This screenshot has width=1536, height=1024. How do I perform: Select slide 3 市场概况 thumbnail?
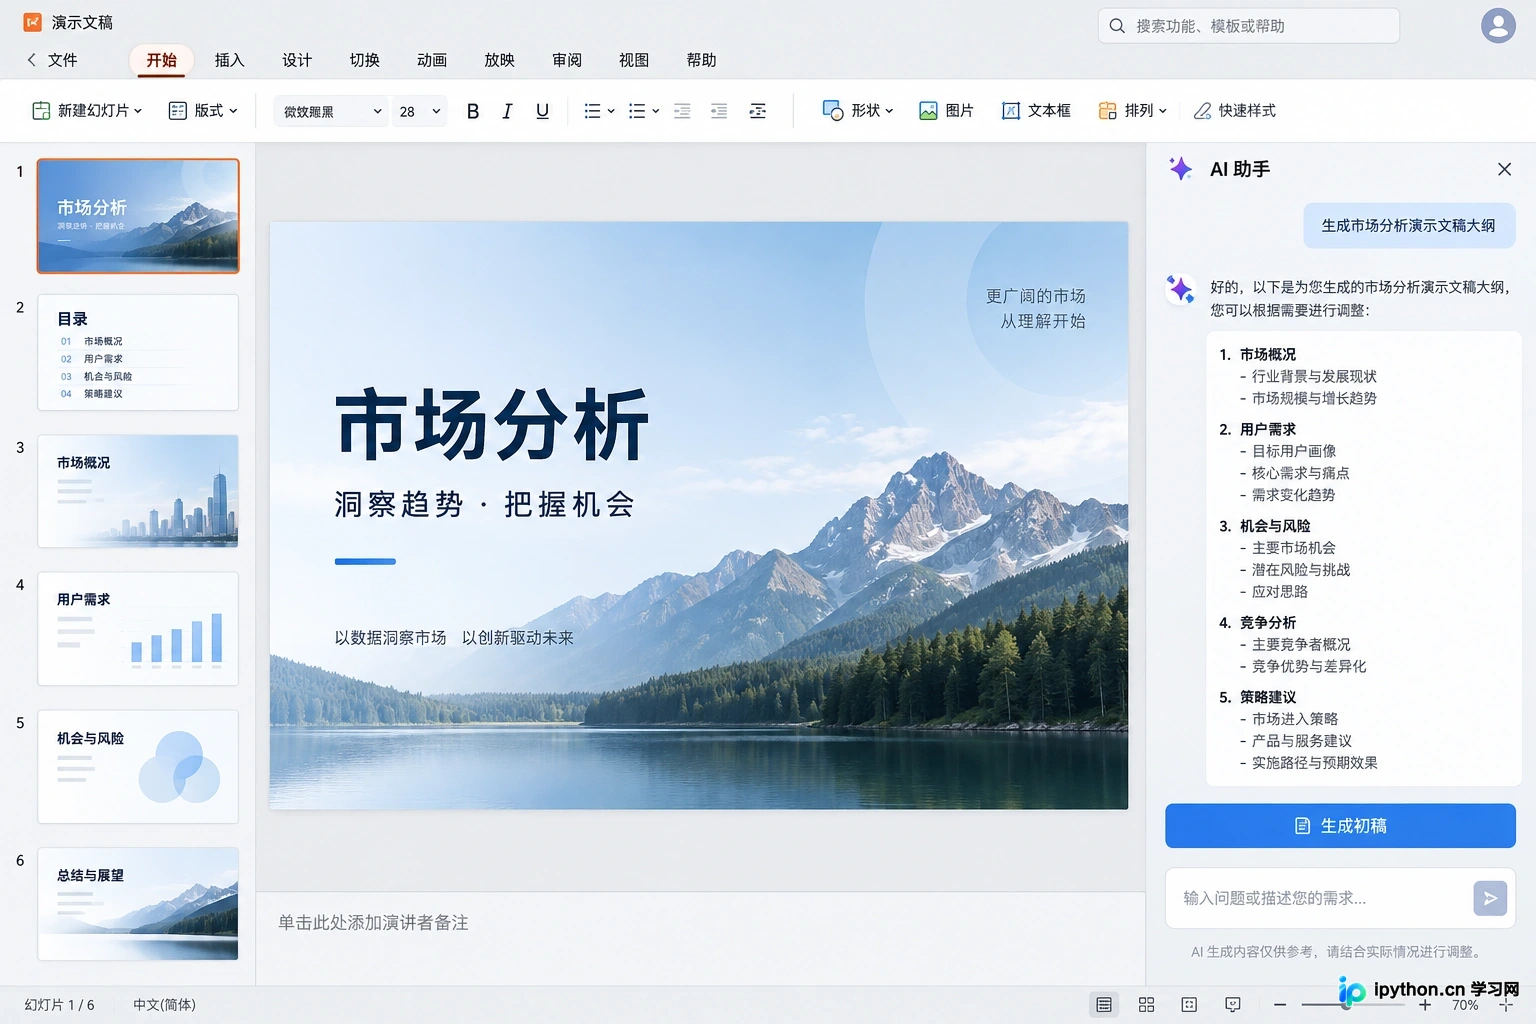tap(138, 491)
